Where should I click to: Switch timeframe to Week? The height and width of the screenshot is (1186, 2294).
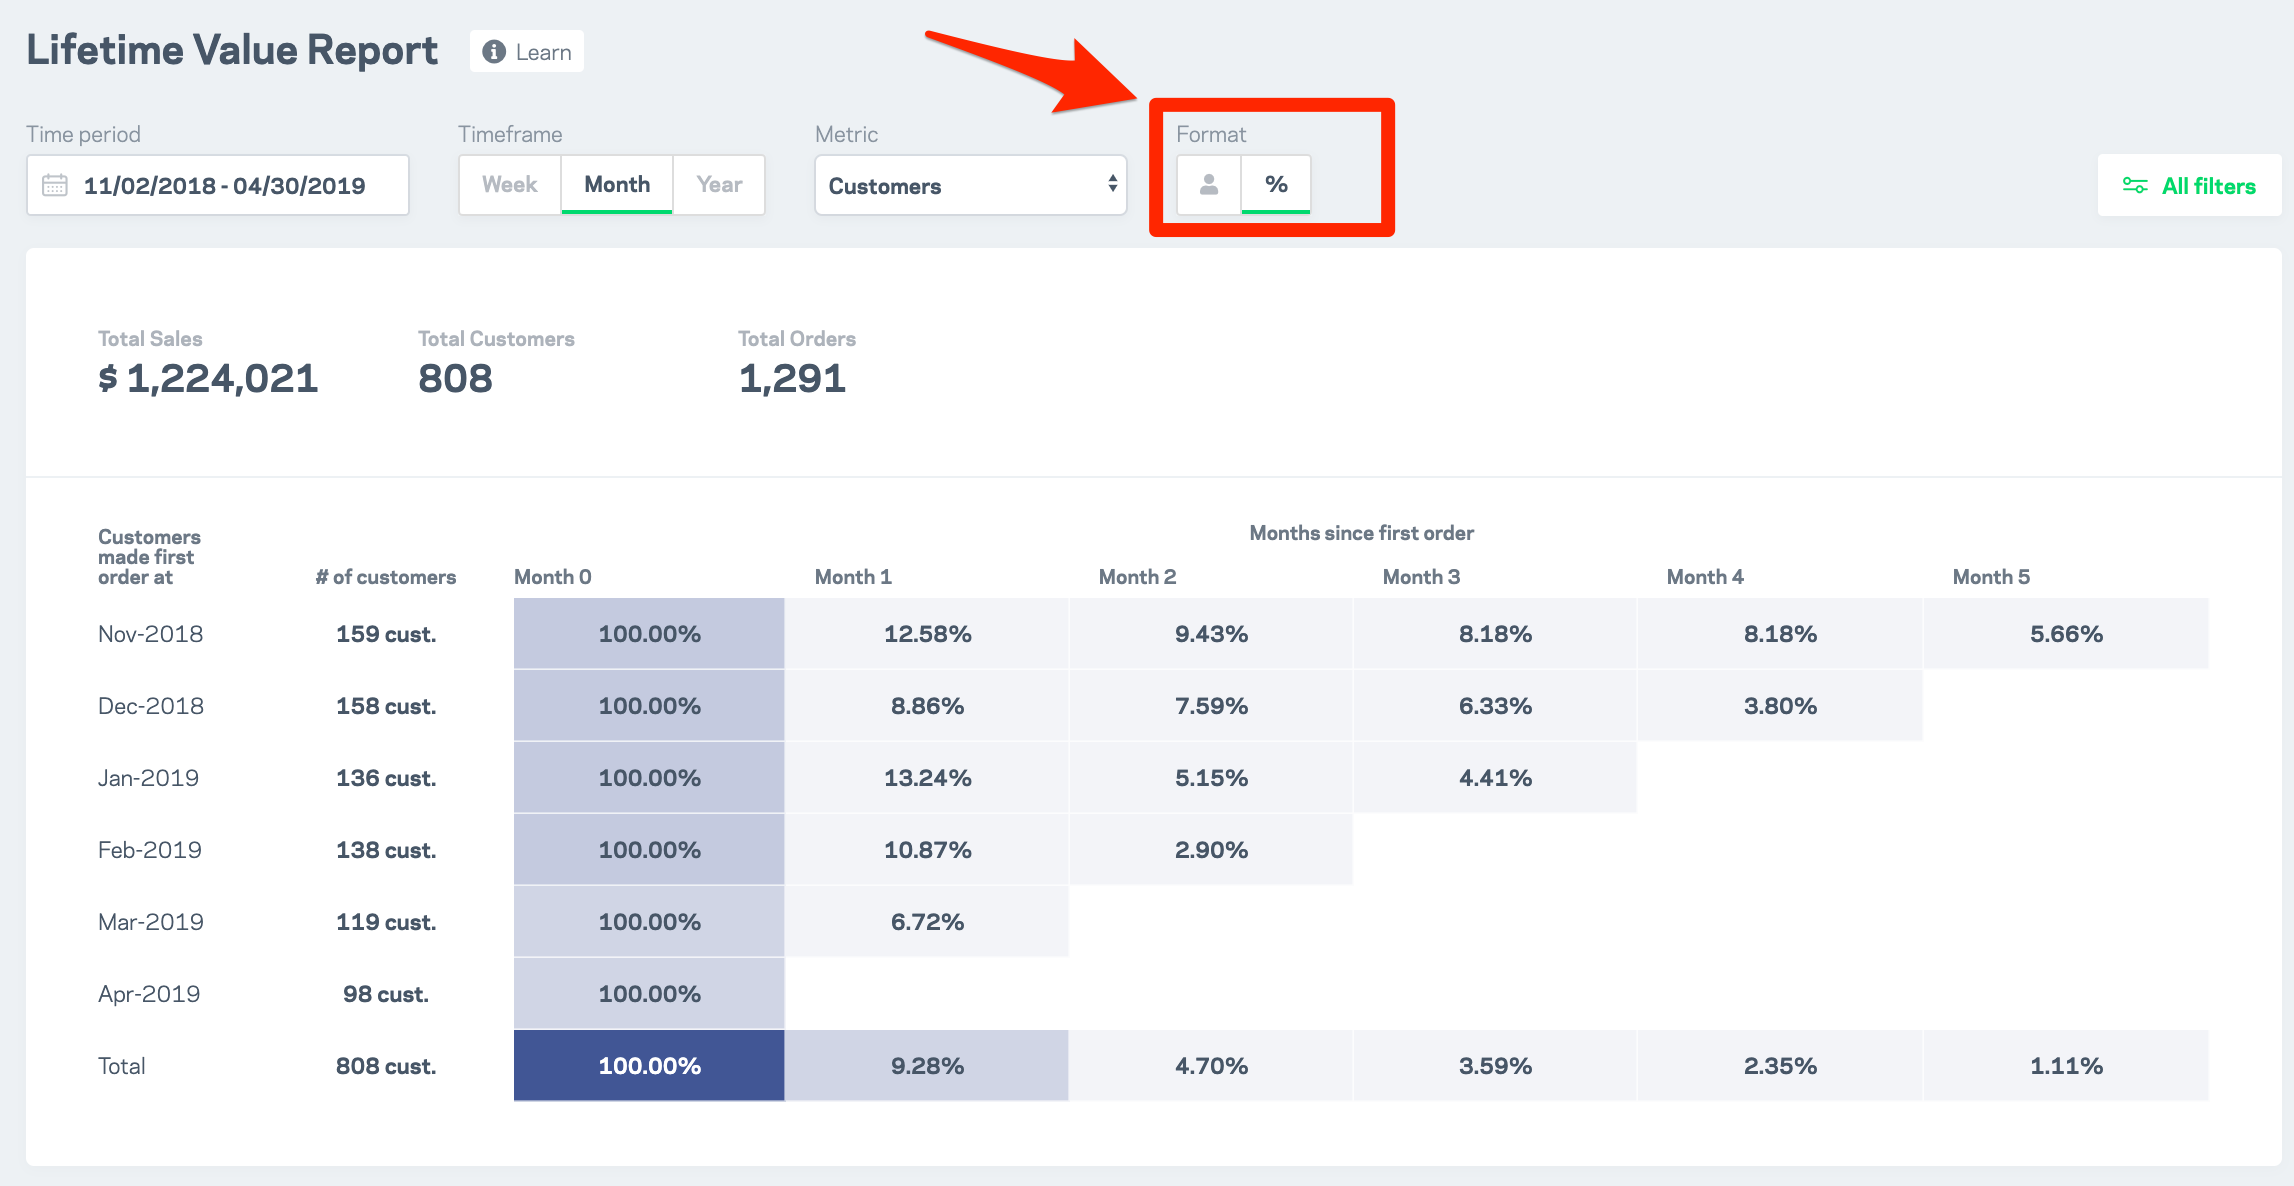(510, 185)
